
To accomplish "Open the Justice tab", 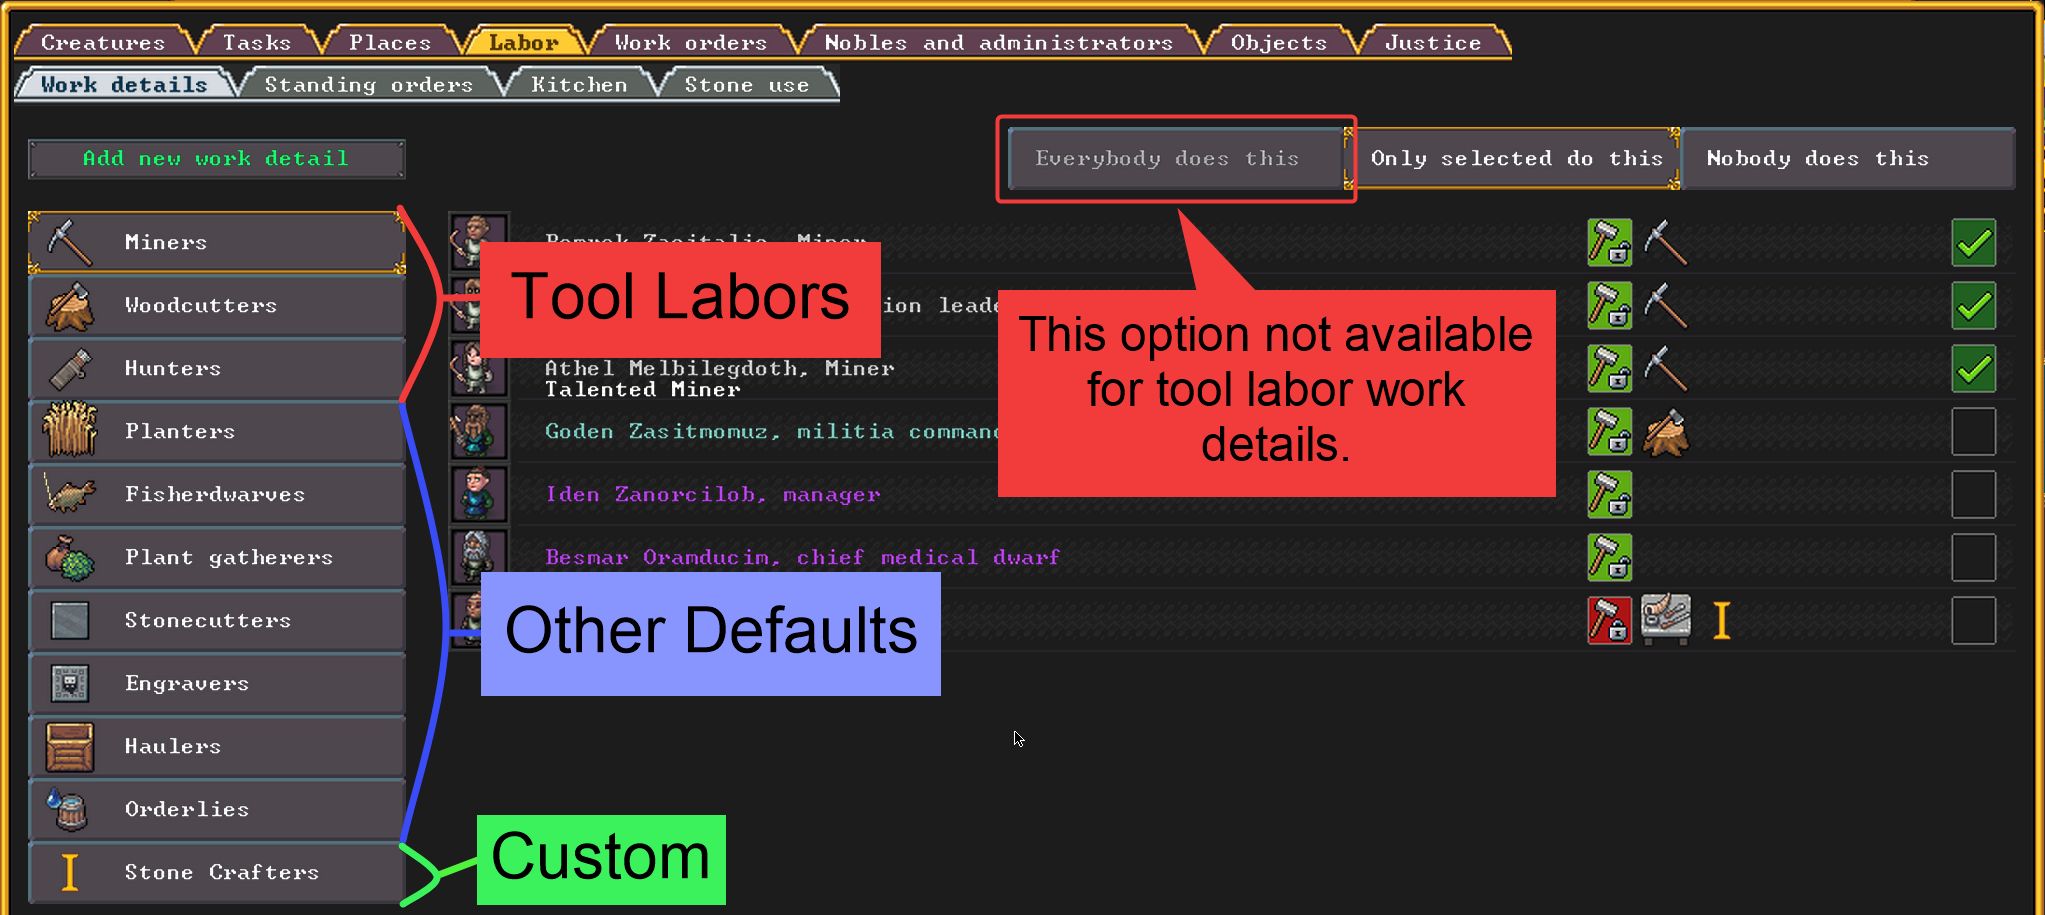I will 1433,42.
